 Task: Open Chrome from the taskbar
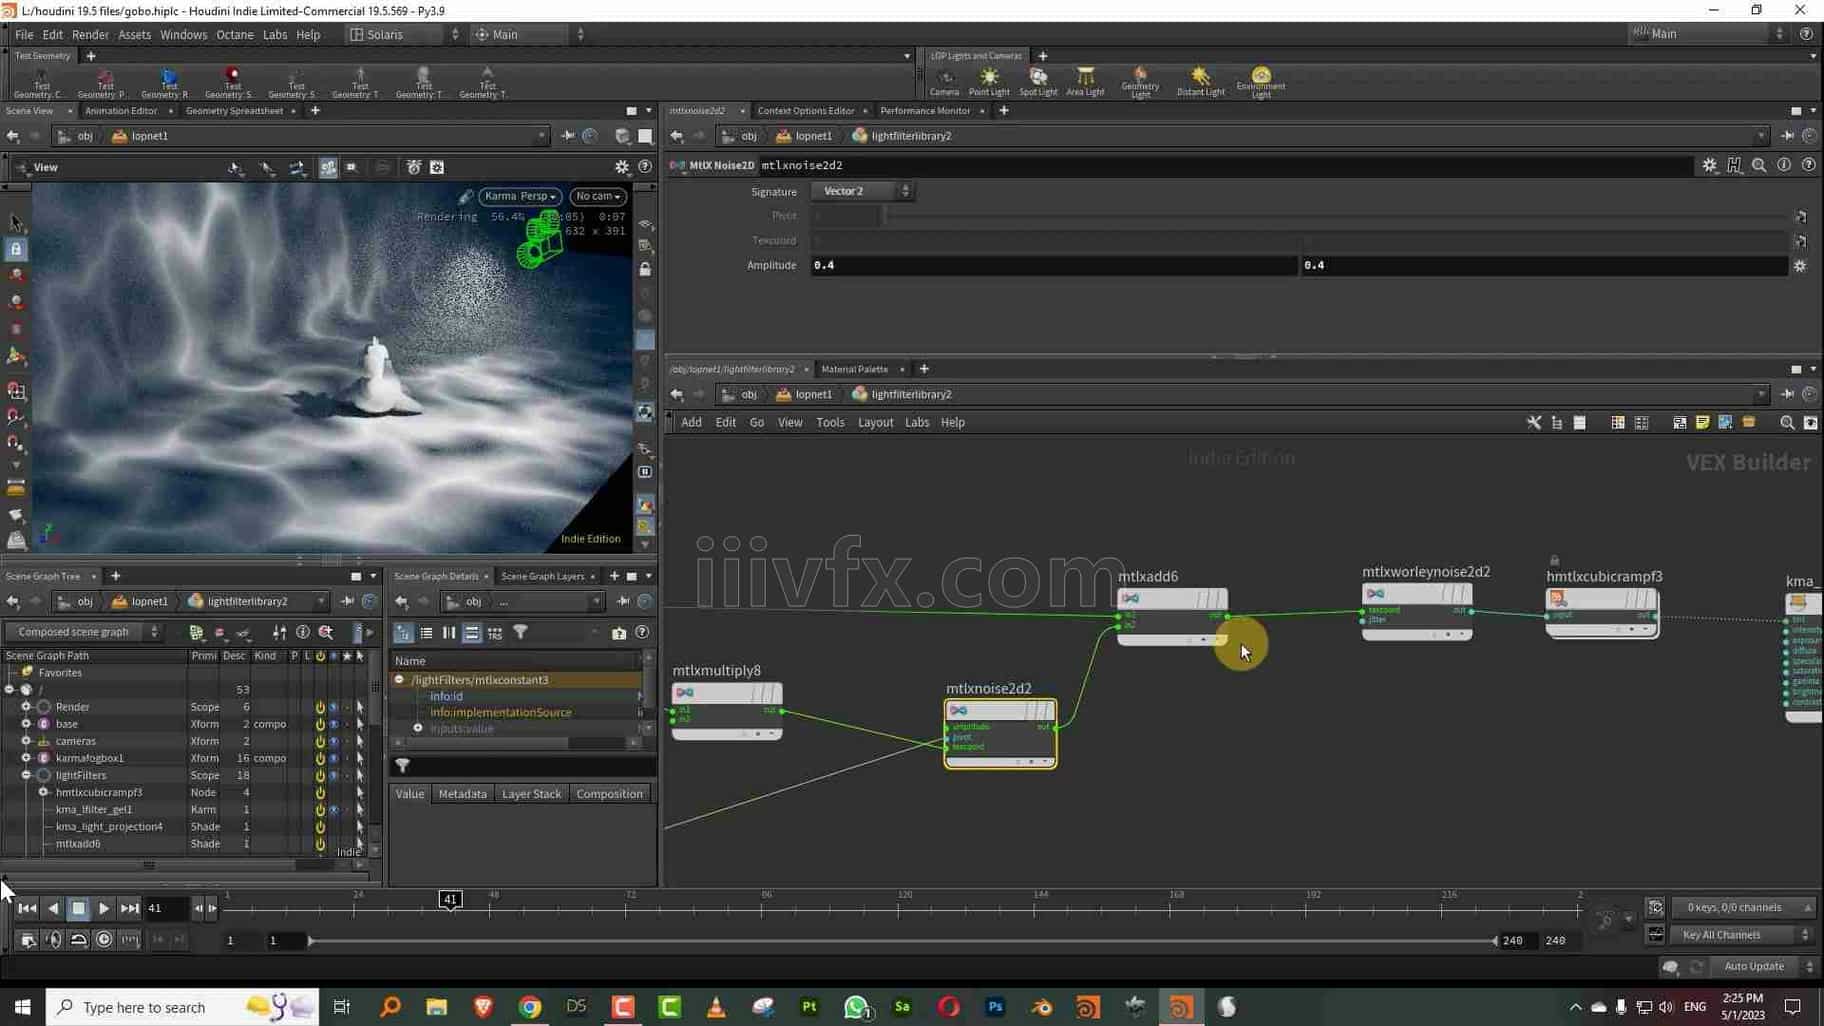point(530,1007)
